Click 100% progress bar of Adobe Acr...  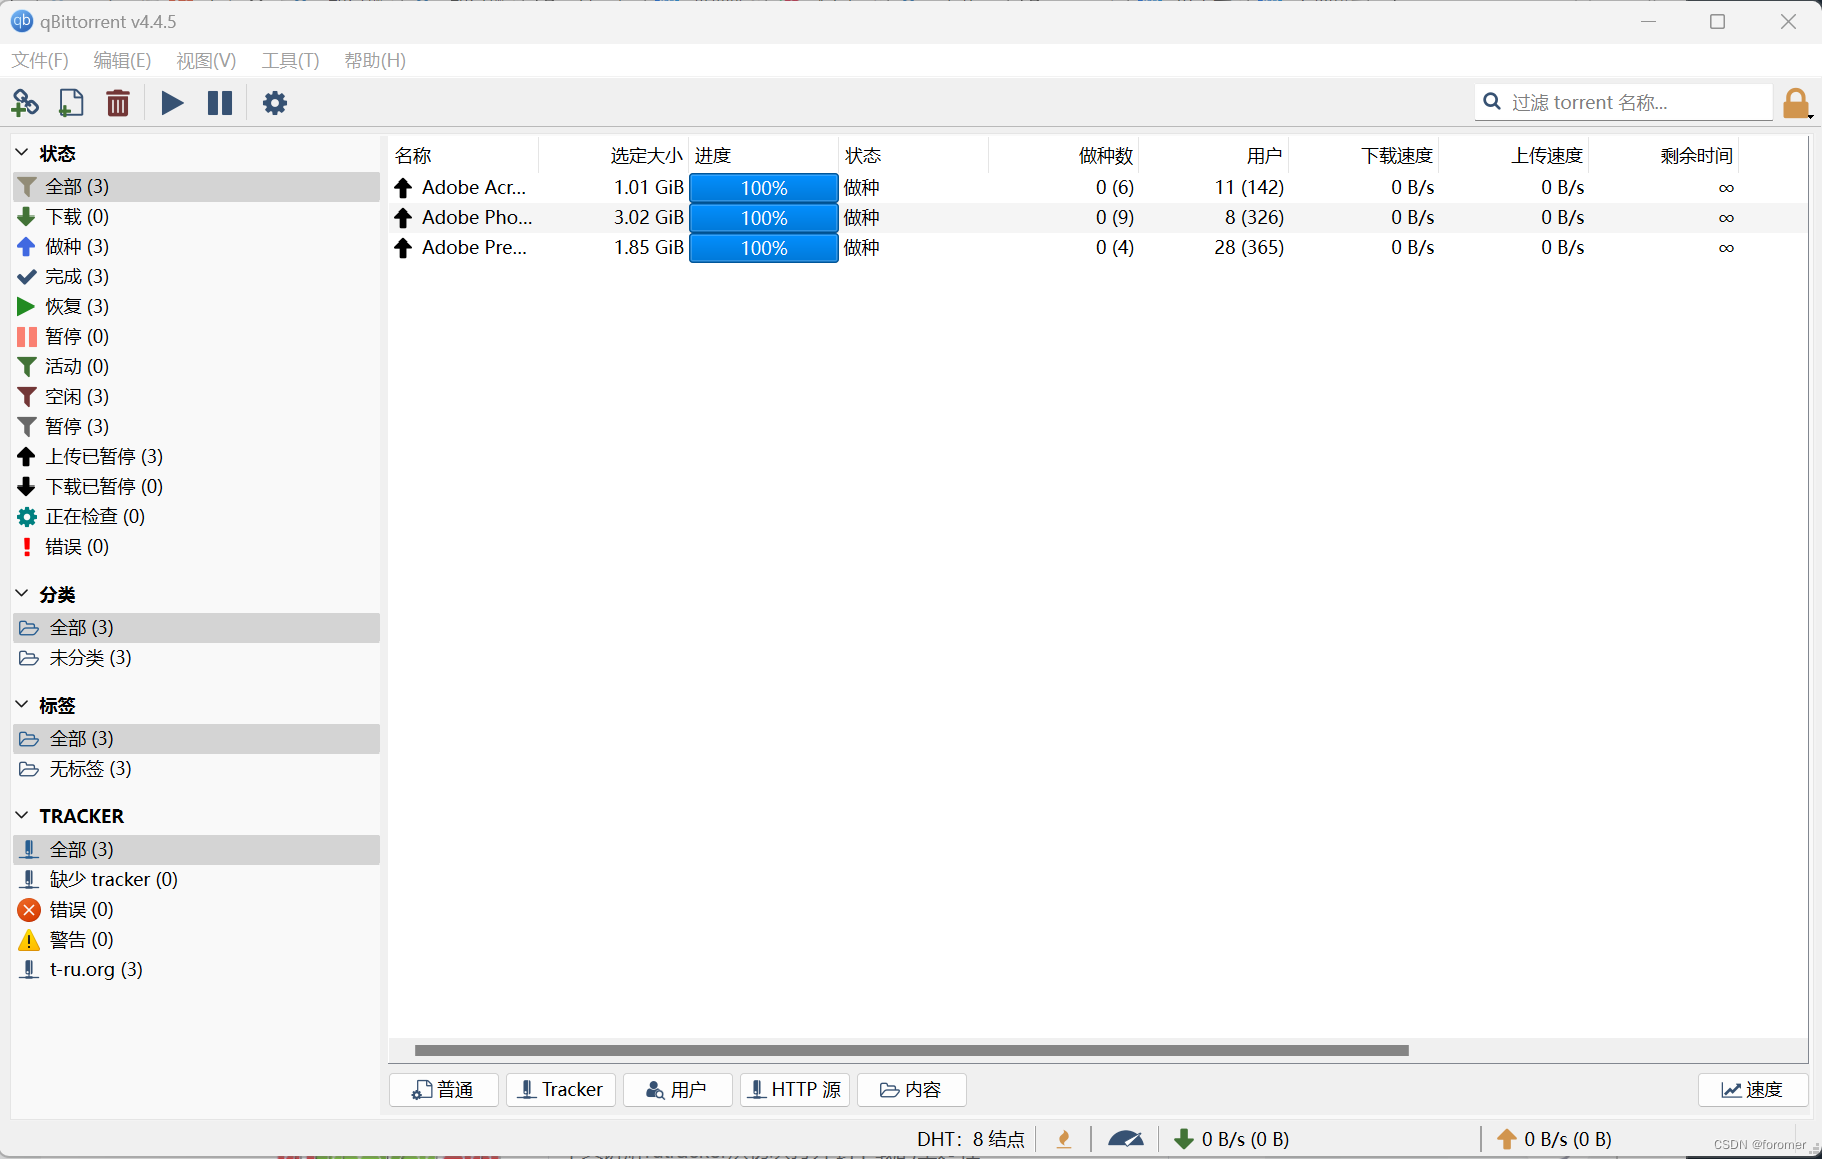pyautogui.click(x=764, y=188)
